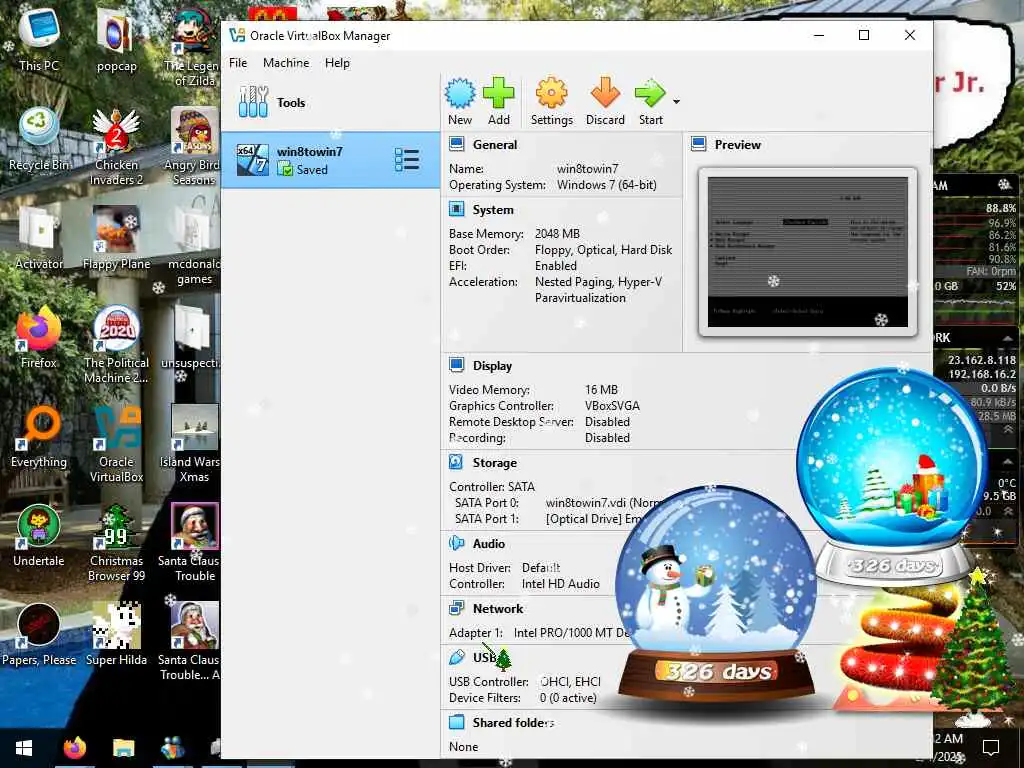Click the Display section header
Screen dimensions: 1024x768
492,366
